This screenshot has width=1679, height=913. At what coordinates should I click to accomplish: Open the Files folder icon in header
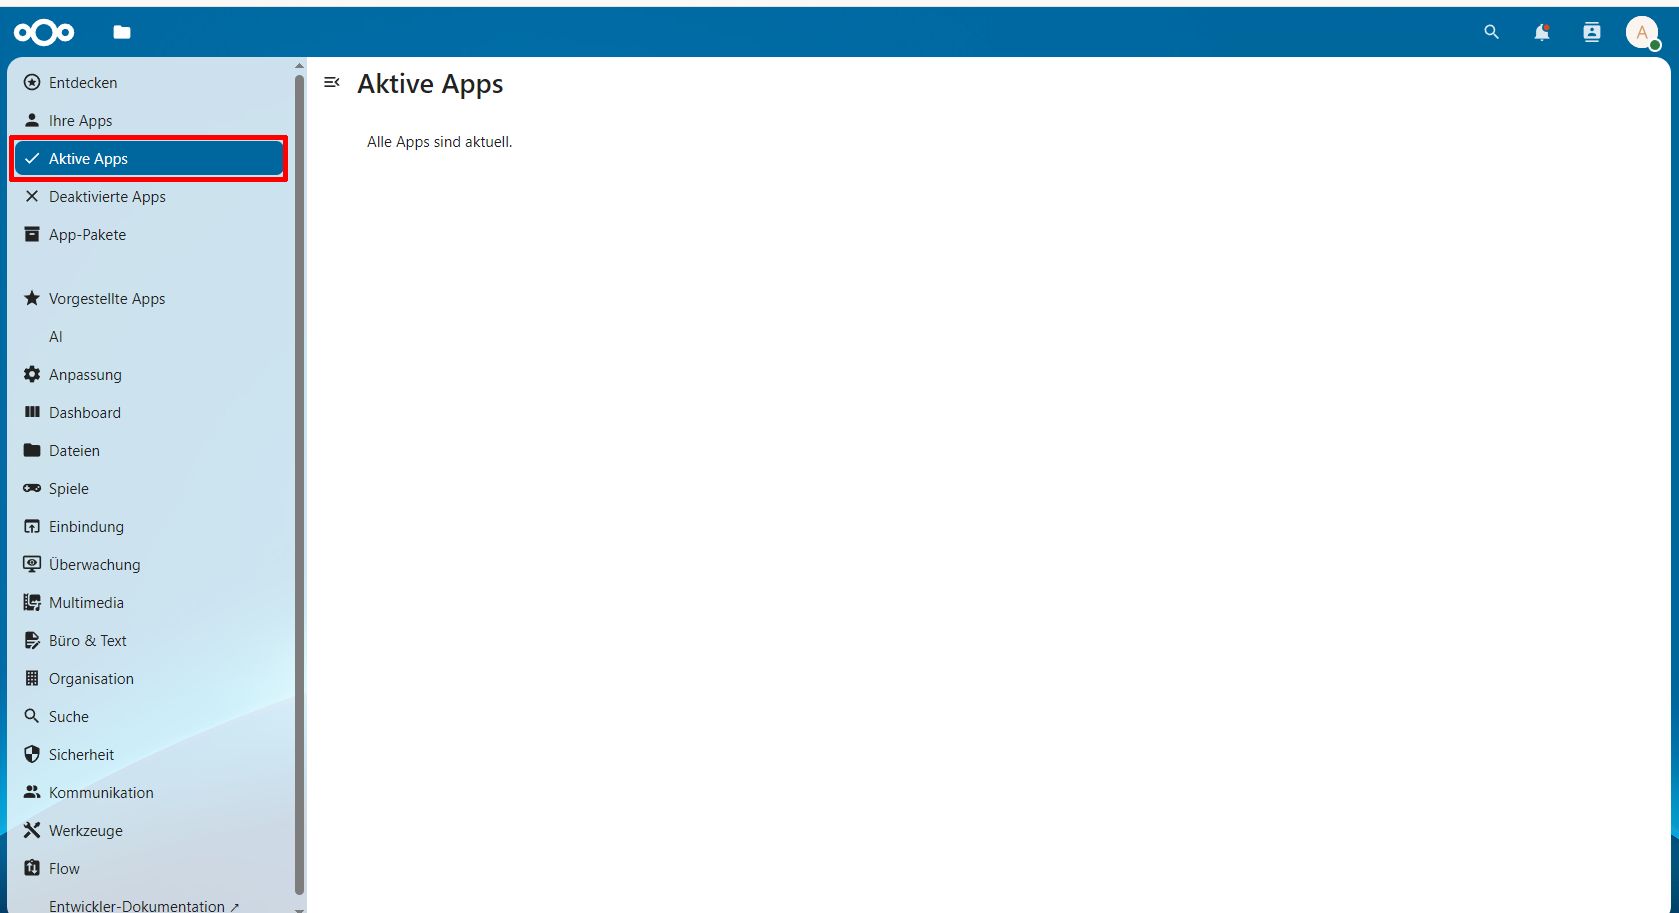pyautogui.click(x=122, y=33)
